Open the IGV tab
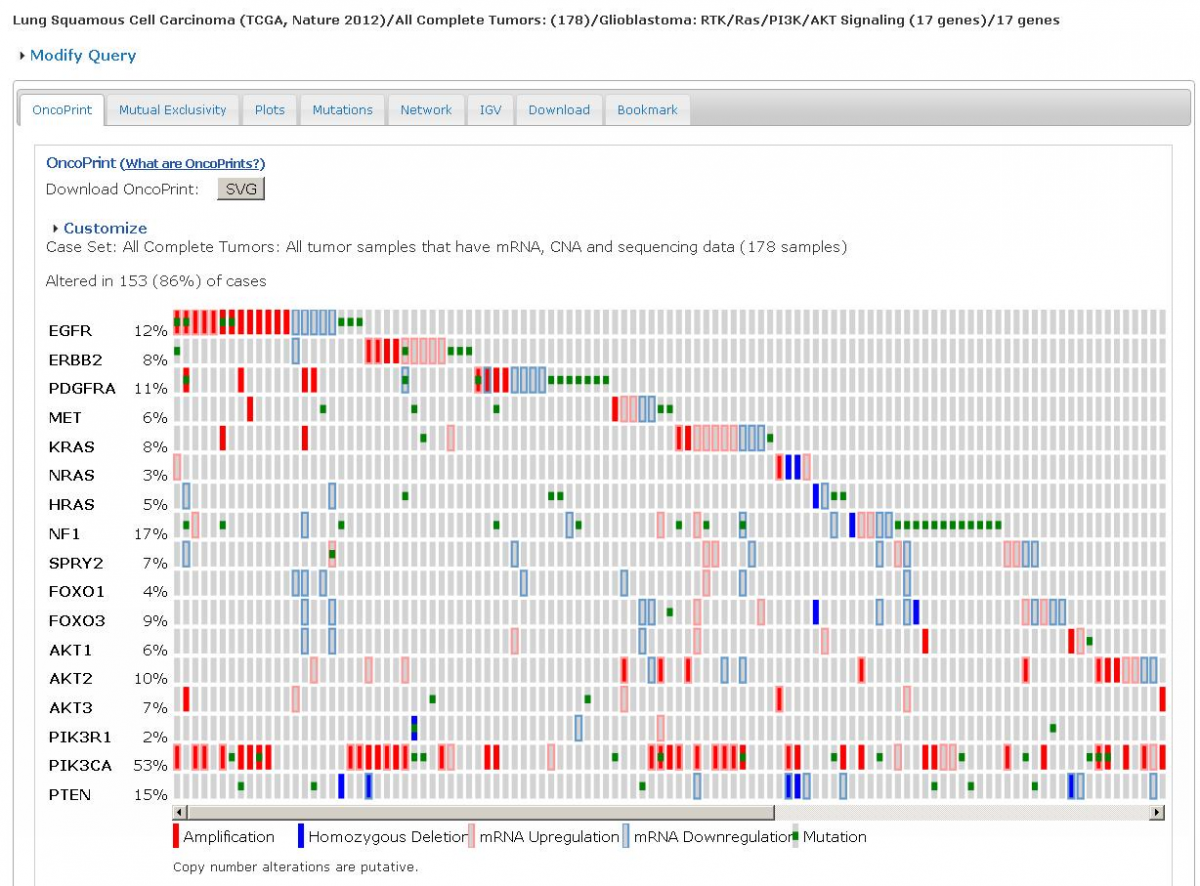Screen dimensions: 1200x886 click(490, 110)
